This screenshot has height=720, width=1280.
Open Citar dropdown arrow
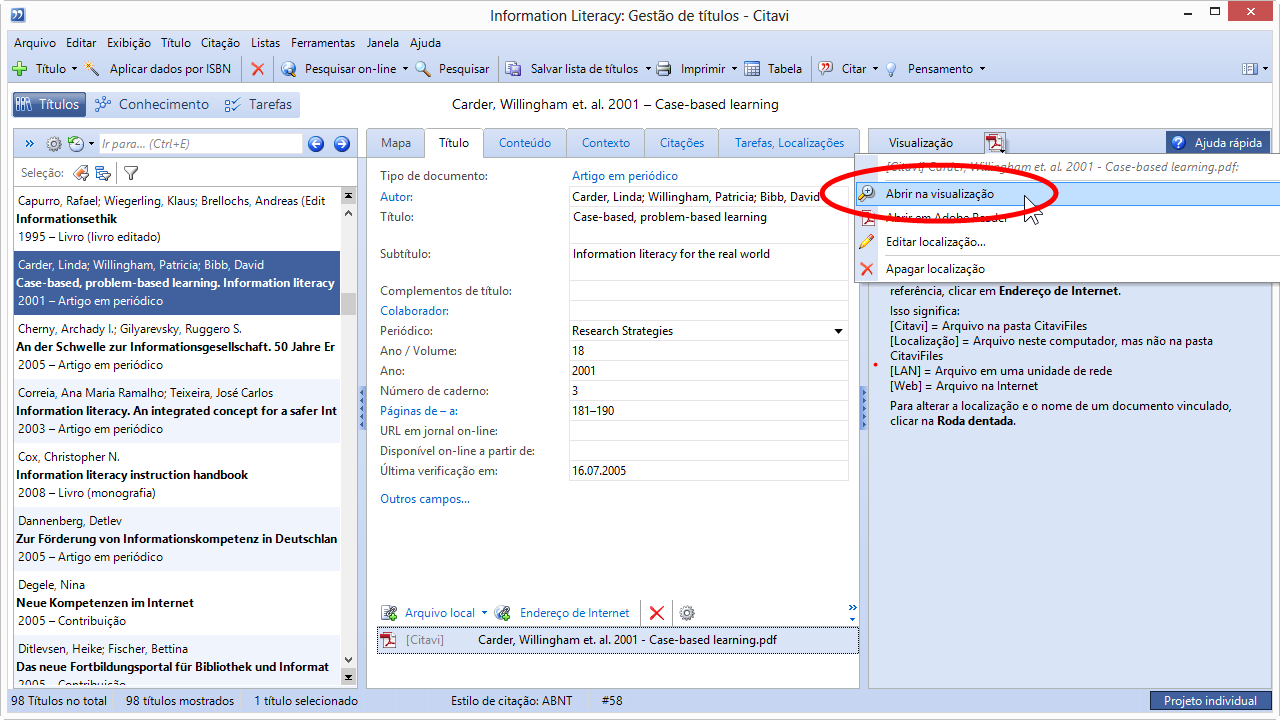[875, 69]
